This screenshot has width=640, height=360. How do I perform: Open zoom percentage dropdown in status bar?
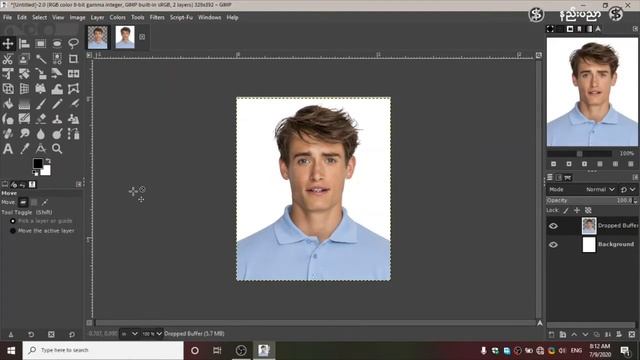pyautogui.click(x=152, y=334)
